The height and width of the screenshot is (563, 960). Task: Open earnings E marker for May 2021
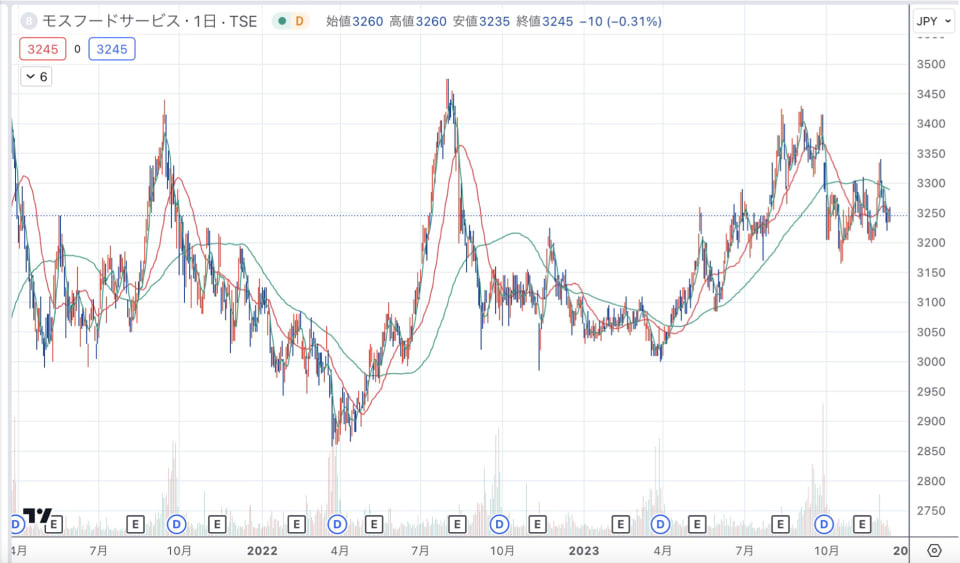point(54,524)
